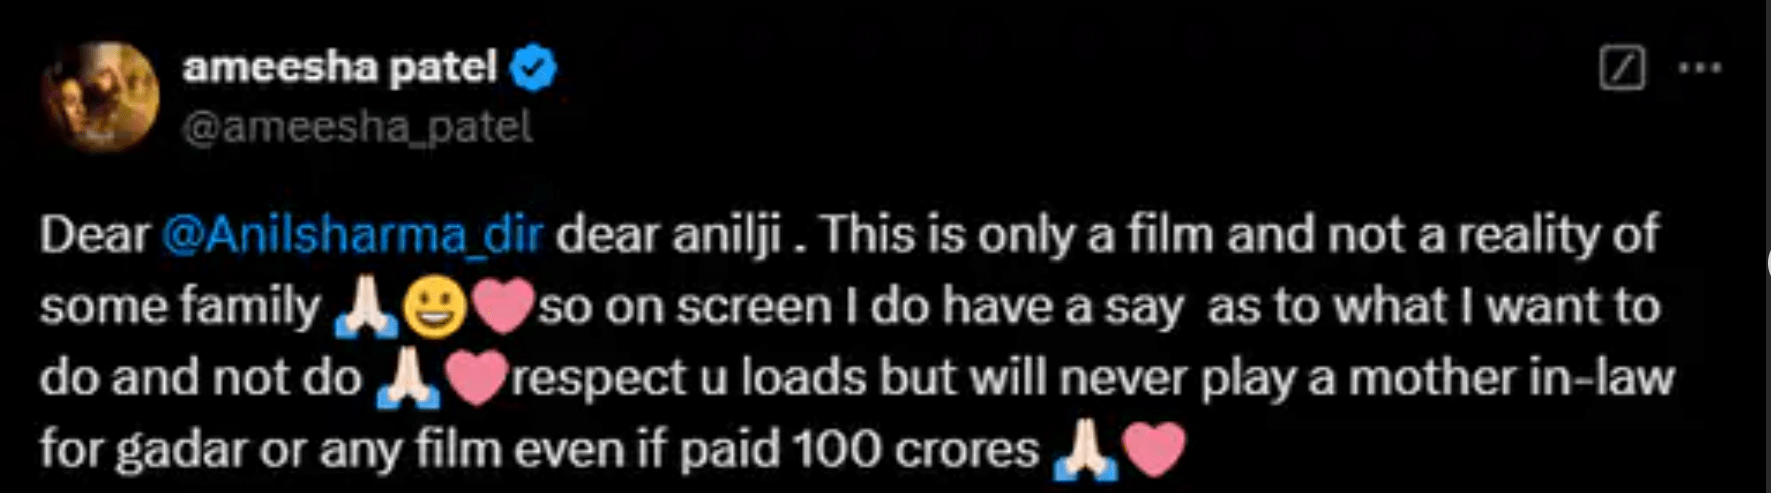This screenshot has height=493, width=1771.
Task: Click the blue verified badge
Action: pos(533,68)
